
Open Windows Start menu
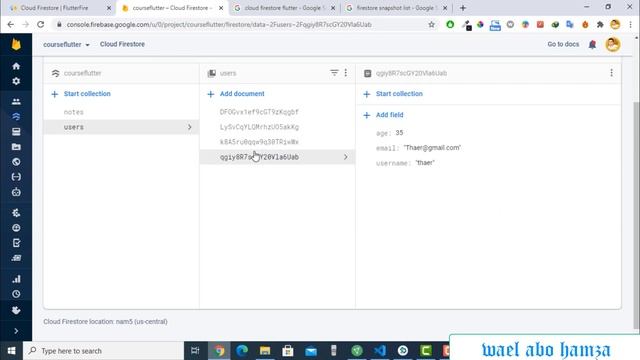11,351
